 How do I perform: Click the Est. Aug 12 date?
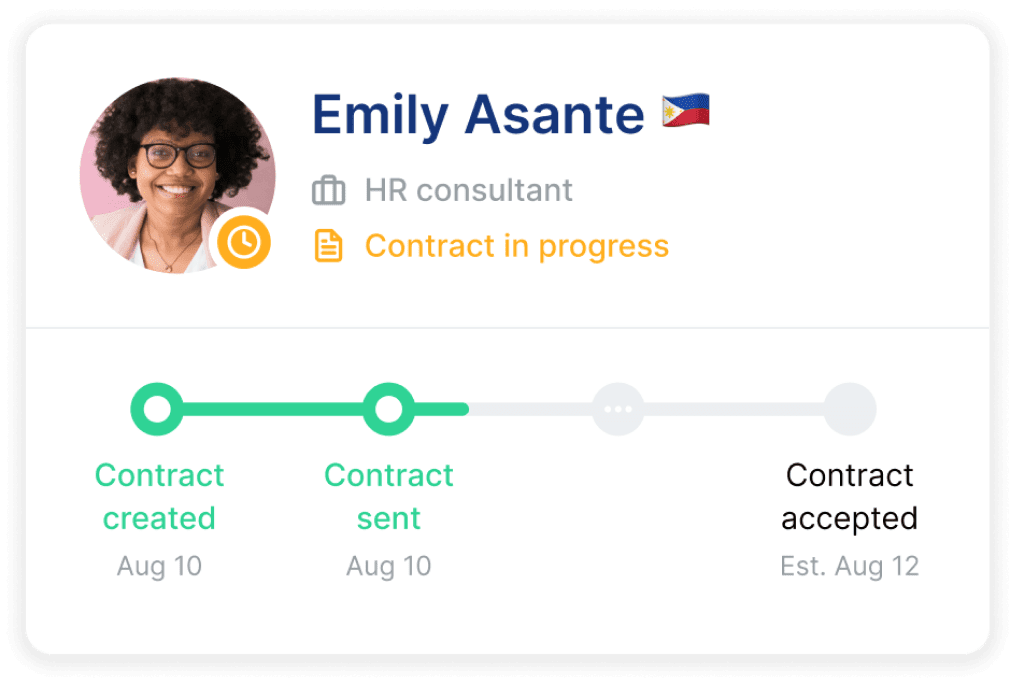pyautogui.click(x=849, y=567)
